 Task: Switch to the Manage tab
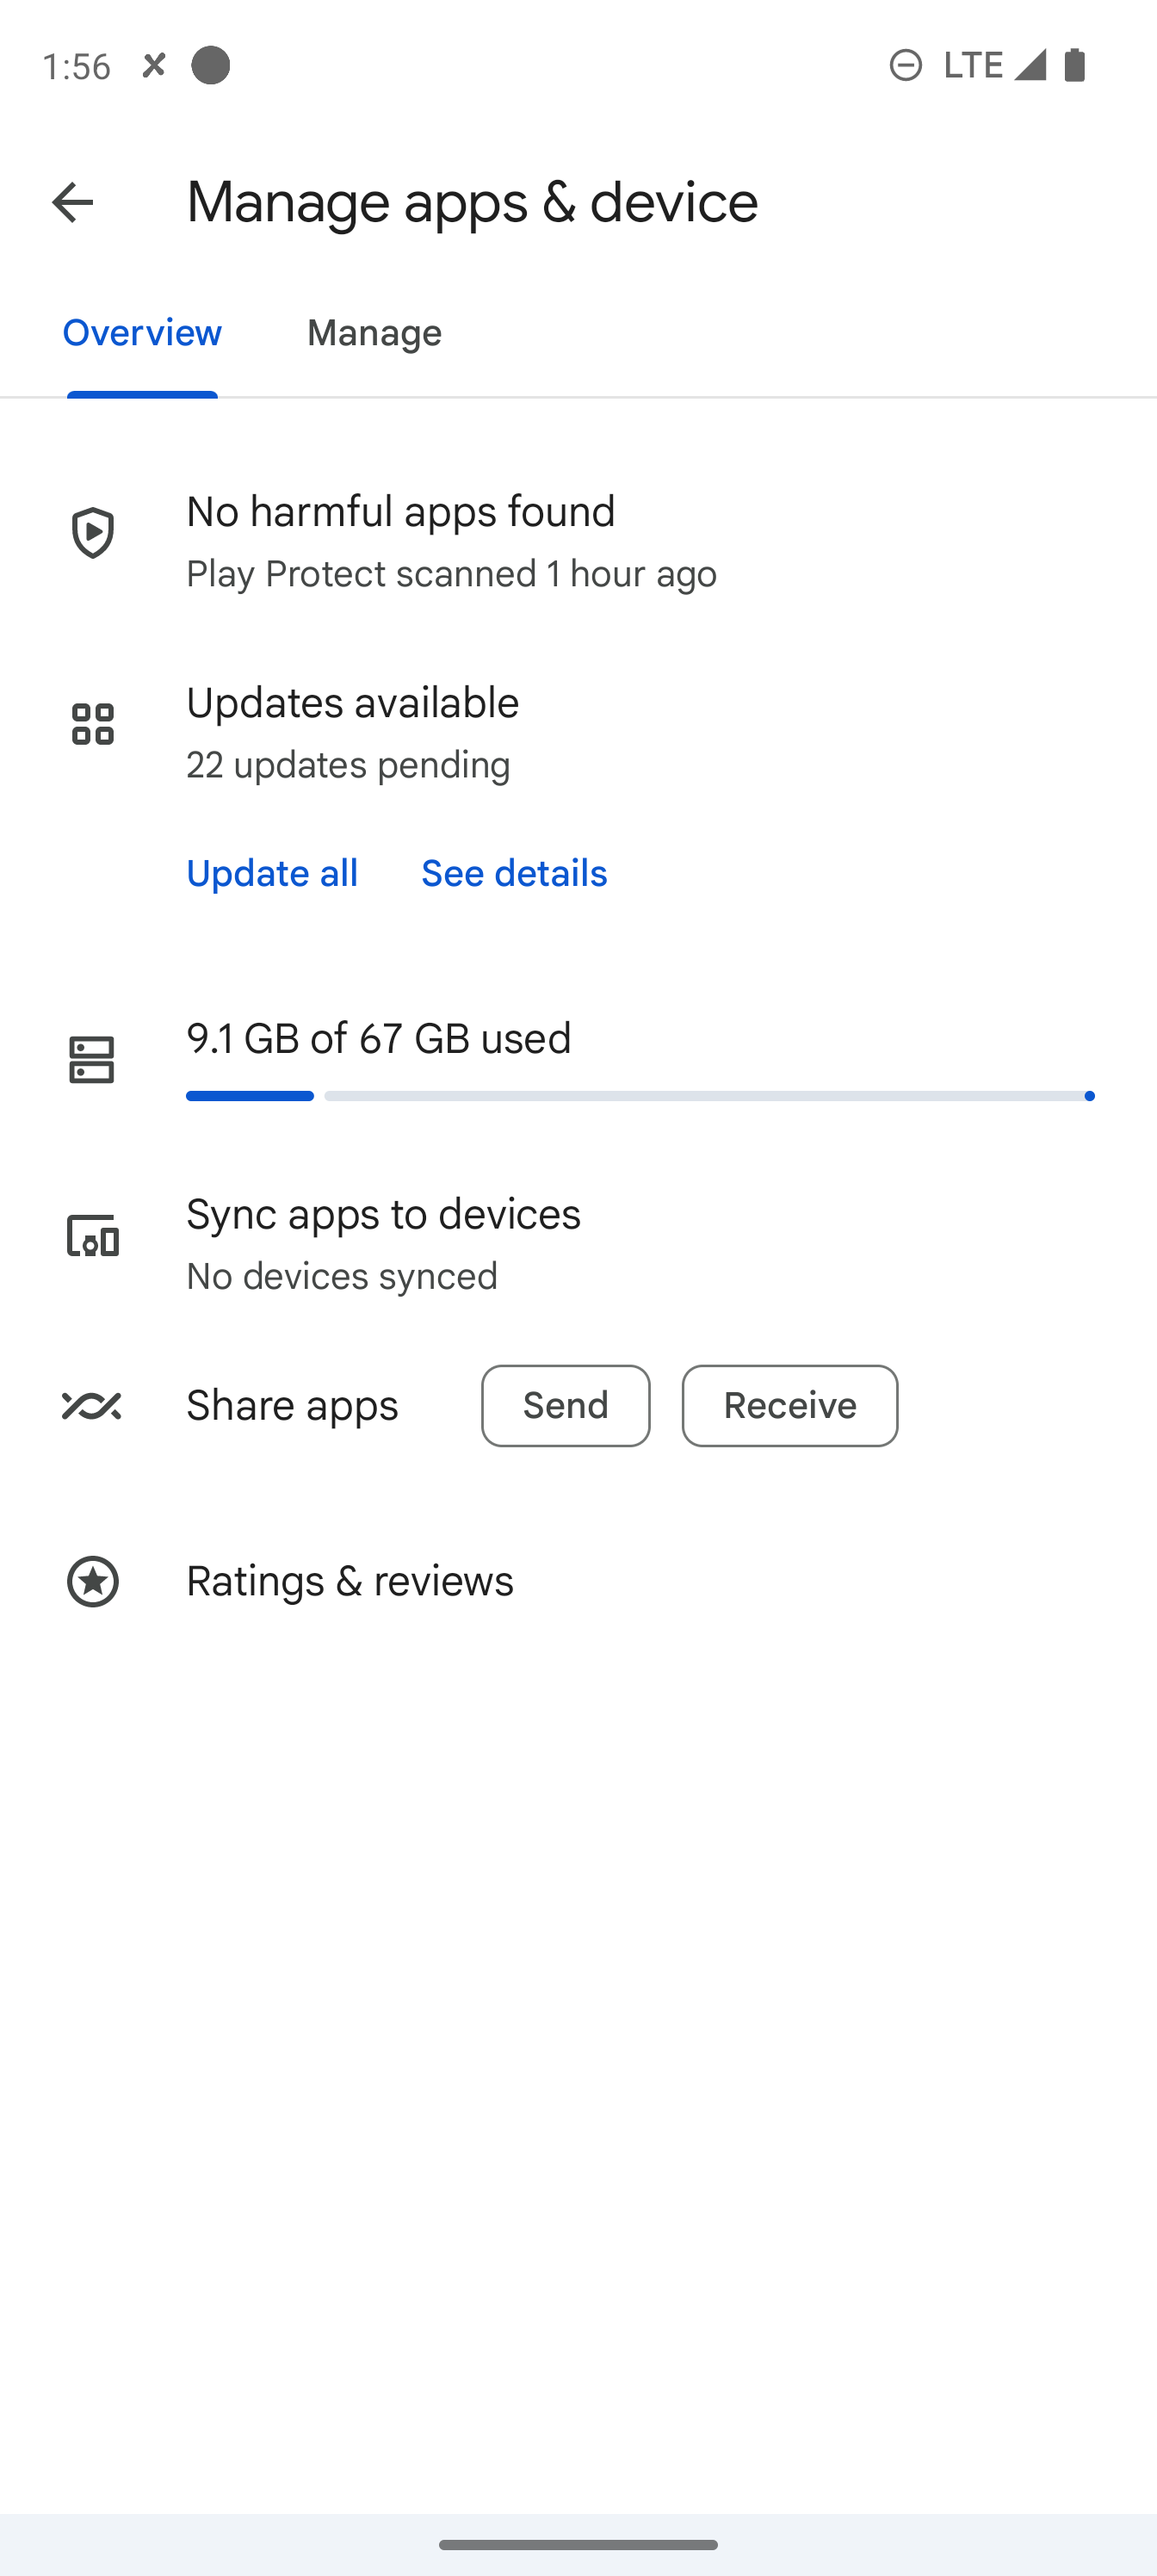374,333
